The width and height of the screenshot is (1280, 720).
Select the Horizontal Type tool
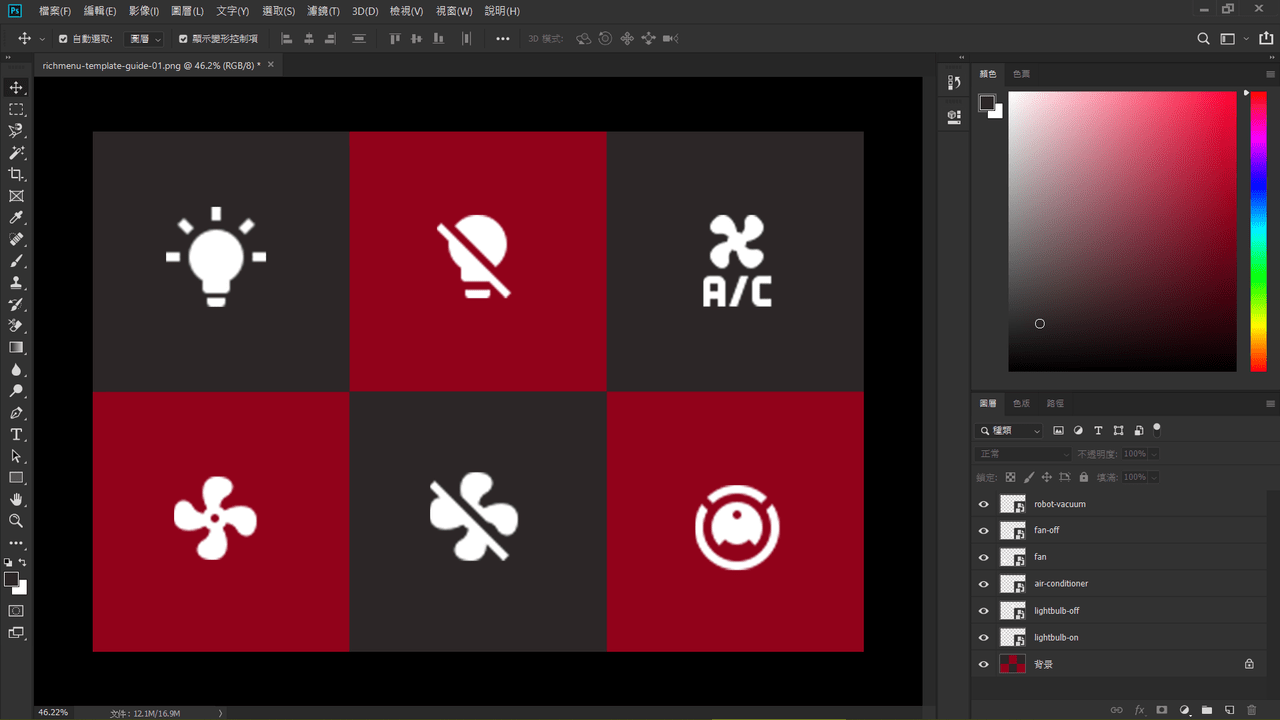point(16,434)
